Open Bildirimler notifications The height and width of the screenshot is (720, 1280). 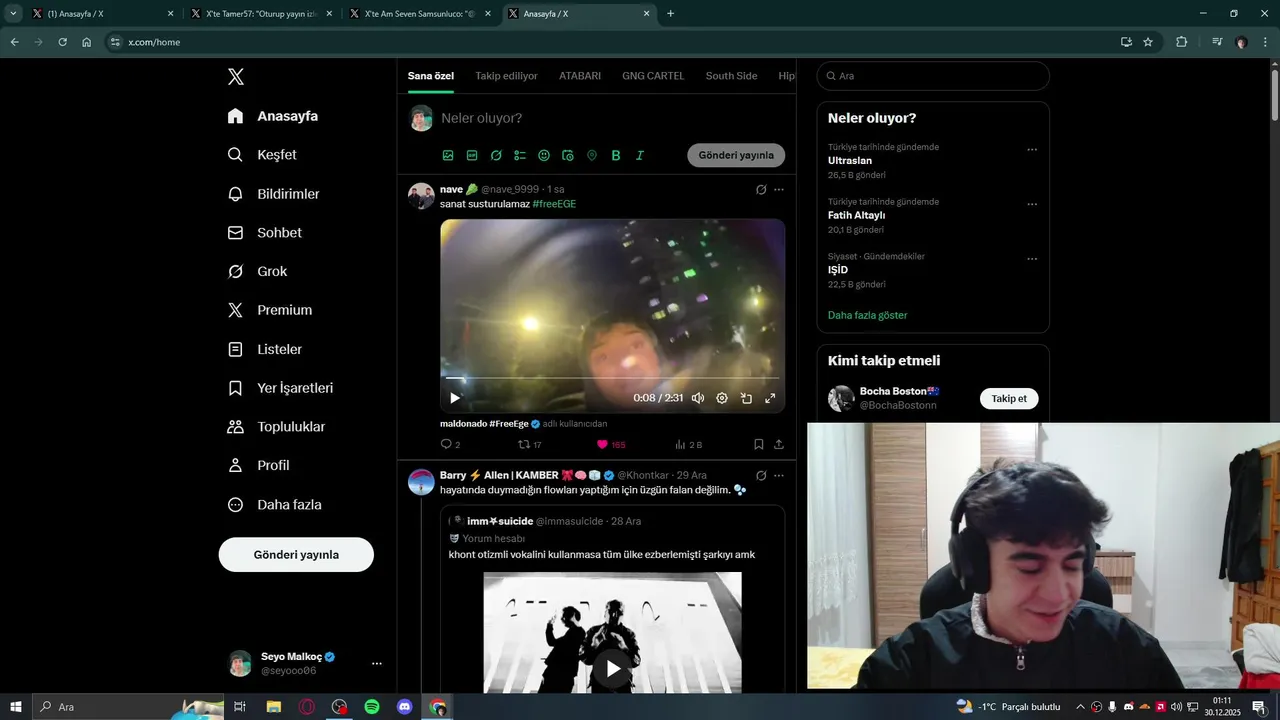click(273, 194)
